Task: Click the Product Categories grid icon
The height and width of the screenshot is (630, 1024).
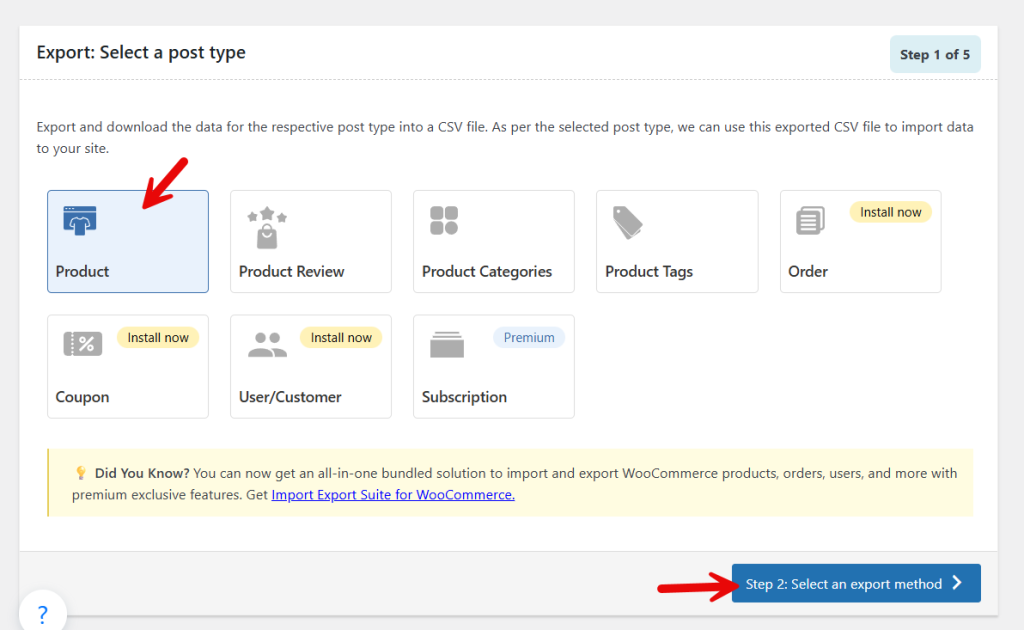Action: tap(444, 220)
